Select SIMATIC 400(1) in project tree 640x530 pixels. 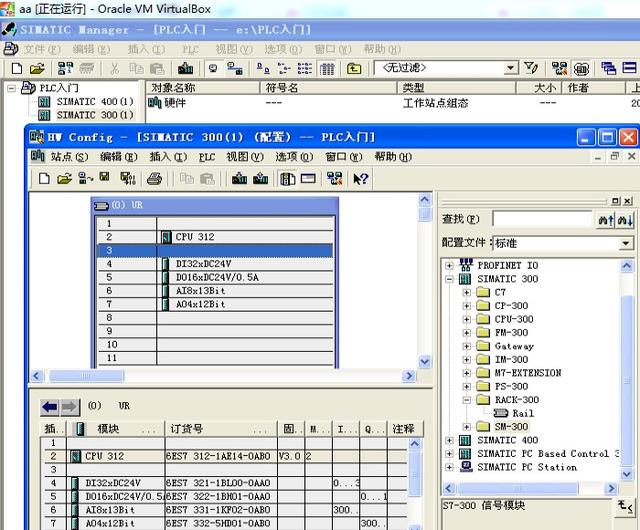[x=95, y=102]
